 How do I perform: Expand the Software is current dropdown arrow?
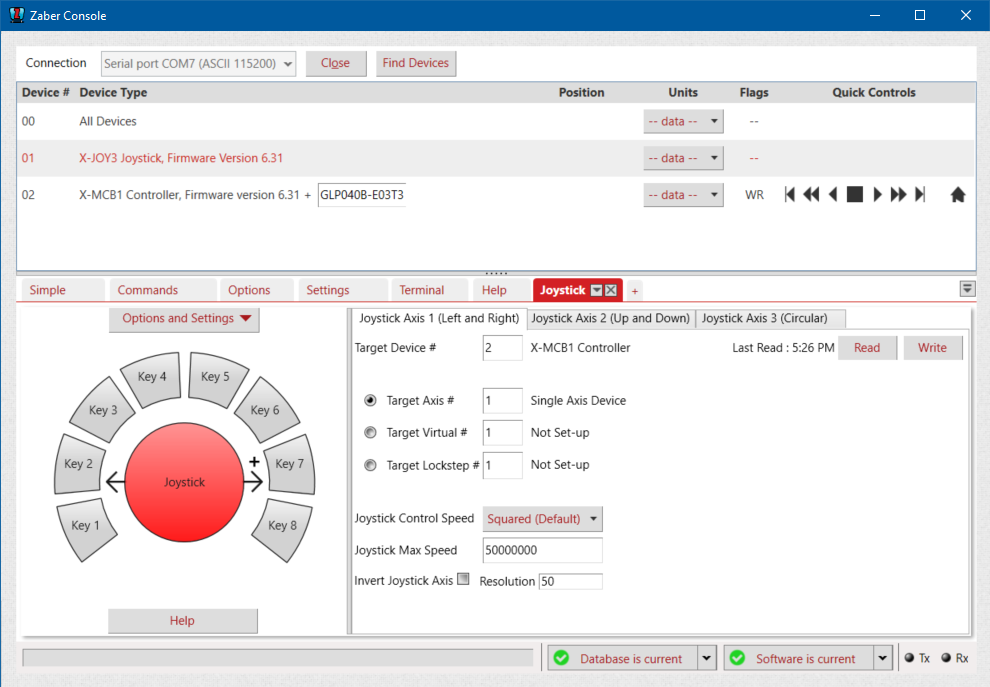click(x=883, y=658)
